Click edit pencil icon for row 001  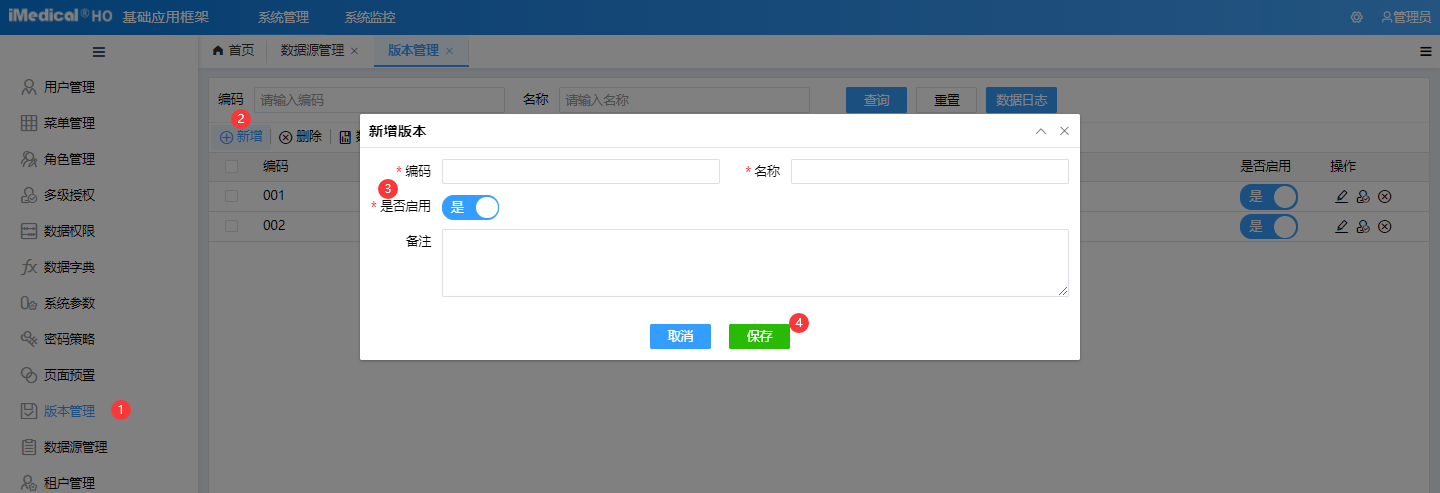click(x=1342, y=197)
